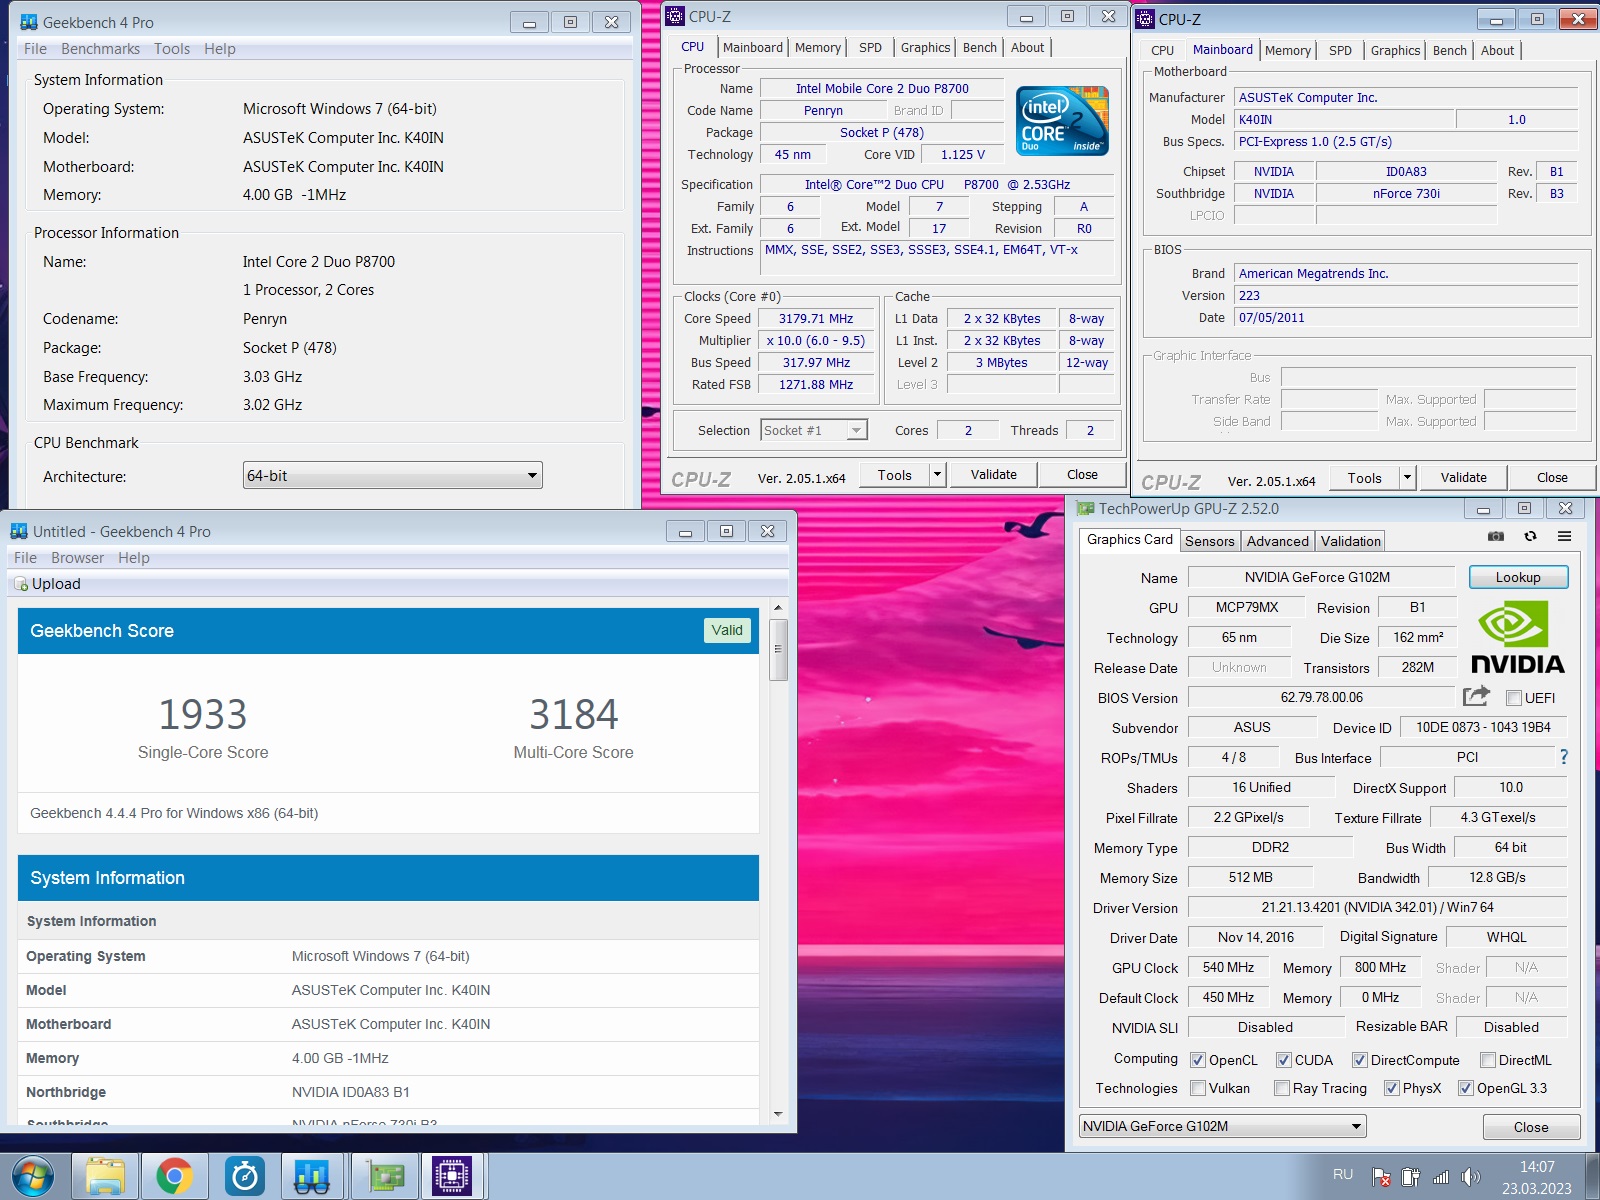Click the Action Center flag tray icon
Viewport: 1600px width, 1200px height.
(1381, 1177)
